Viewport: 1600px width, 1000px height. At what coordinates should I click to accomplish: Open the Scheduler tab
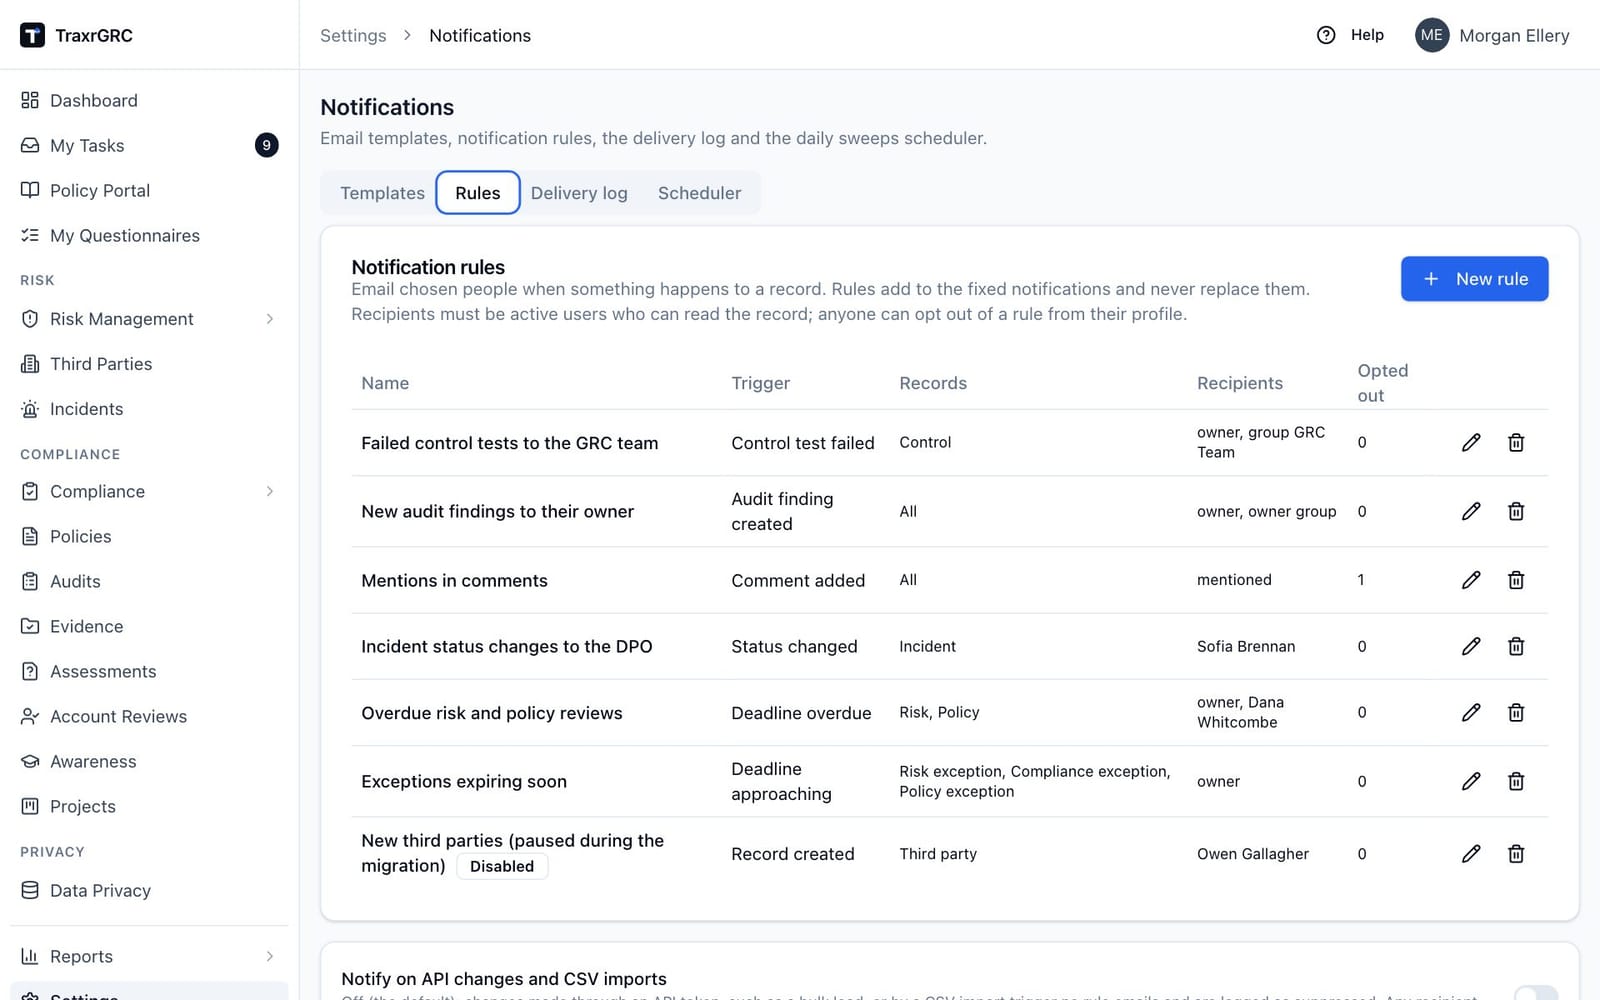point(699,193)
